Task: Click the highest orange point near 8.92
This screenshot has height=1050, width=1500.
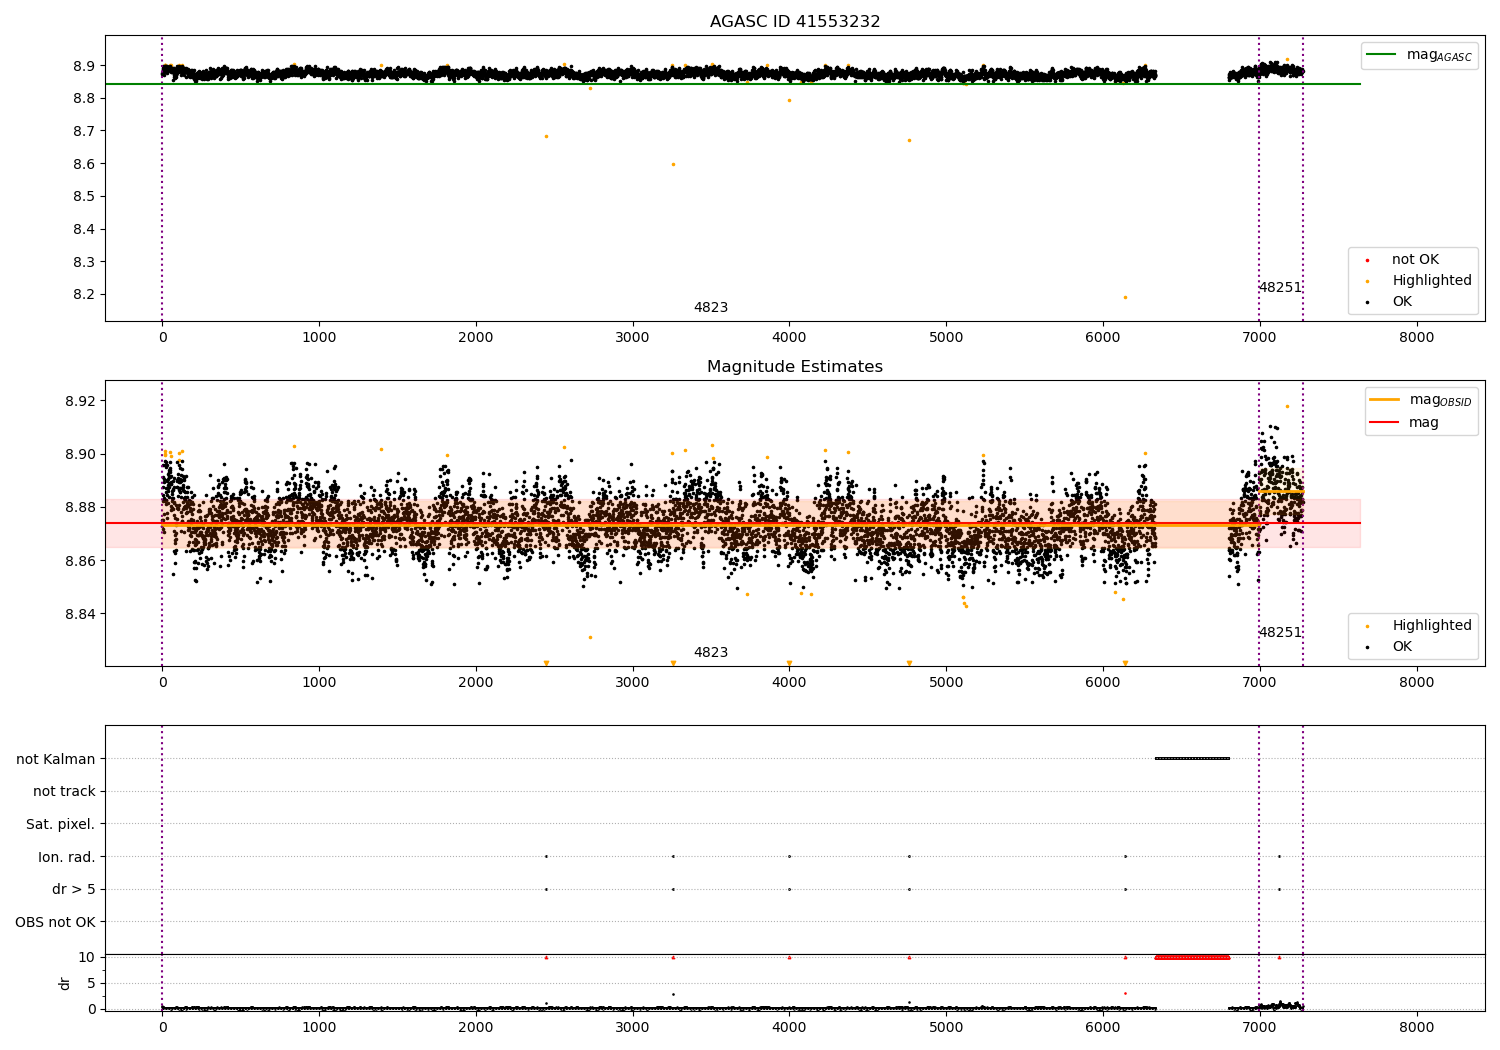Action: click(x=1287, y=406)
